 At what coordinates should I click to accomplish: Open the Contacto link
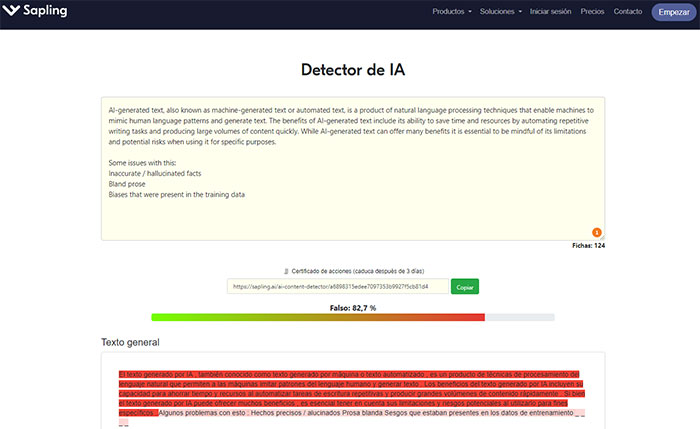pyautogui.click(x=628, y=12)
